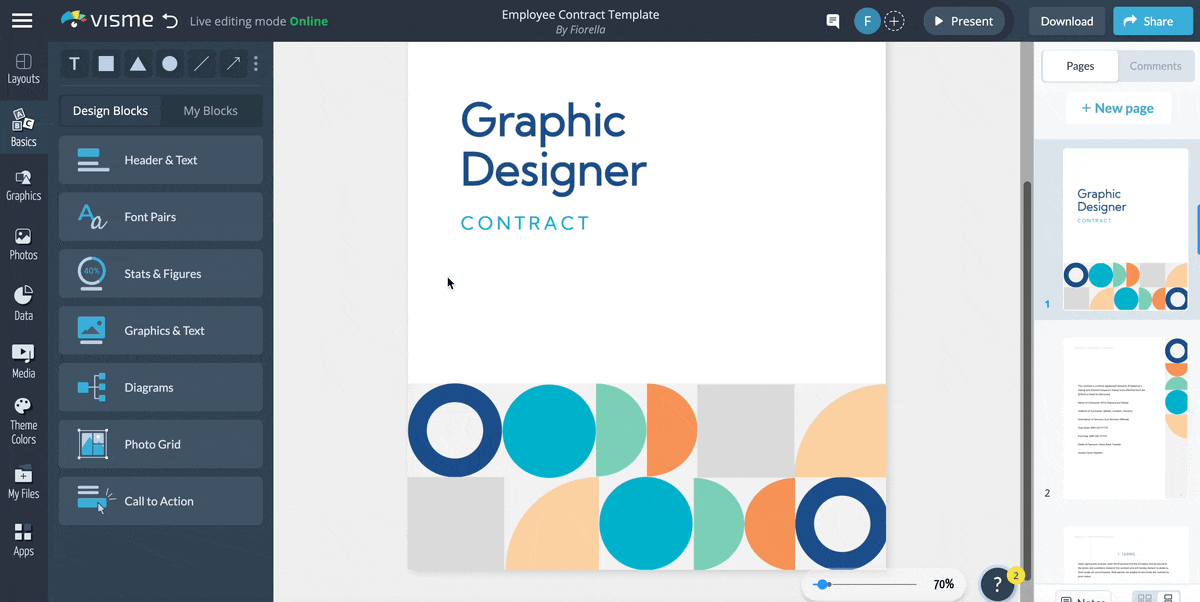Select the rectangle shape tool
This screenshot has width=1200, height=602.
point(106,63)
